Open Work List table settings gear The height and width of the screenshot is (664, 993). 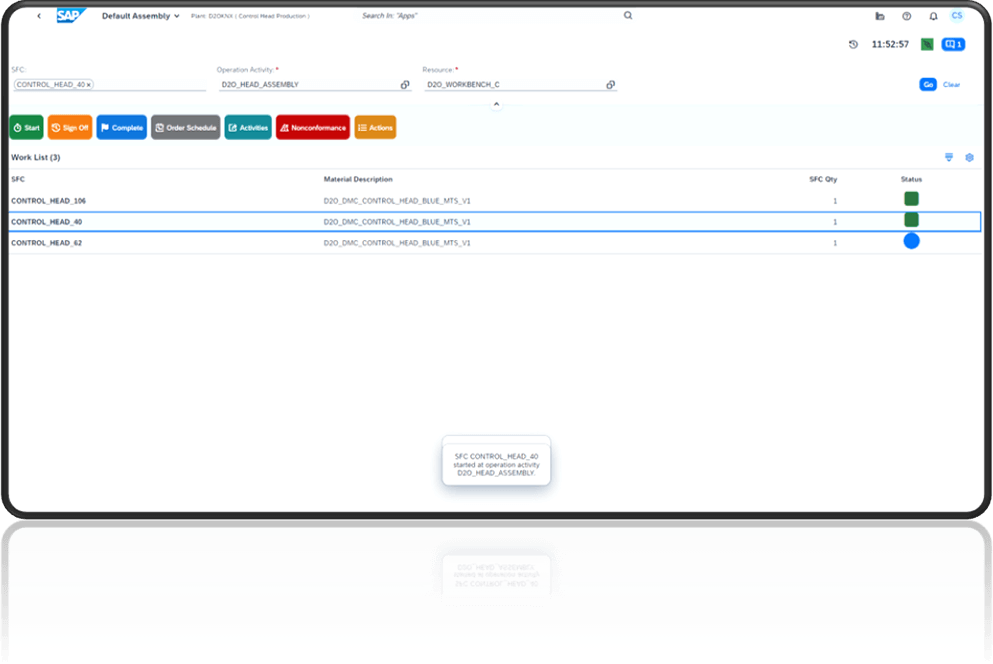pyautogui.click(x=968, y=157)
